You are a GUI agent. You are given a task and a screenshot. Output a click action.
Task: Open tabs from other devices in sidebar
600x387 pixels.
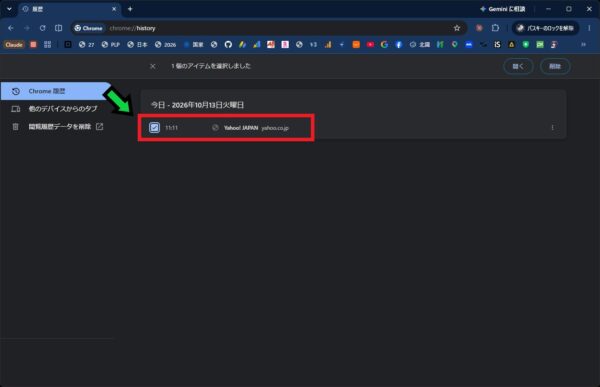coord(57,109)
